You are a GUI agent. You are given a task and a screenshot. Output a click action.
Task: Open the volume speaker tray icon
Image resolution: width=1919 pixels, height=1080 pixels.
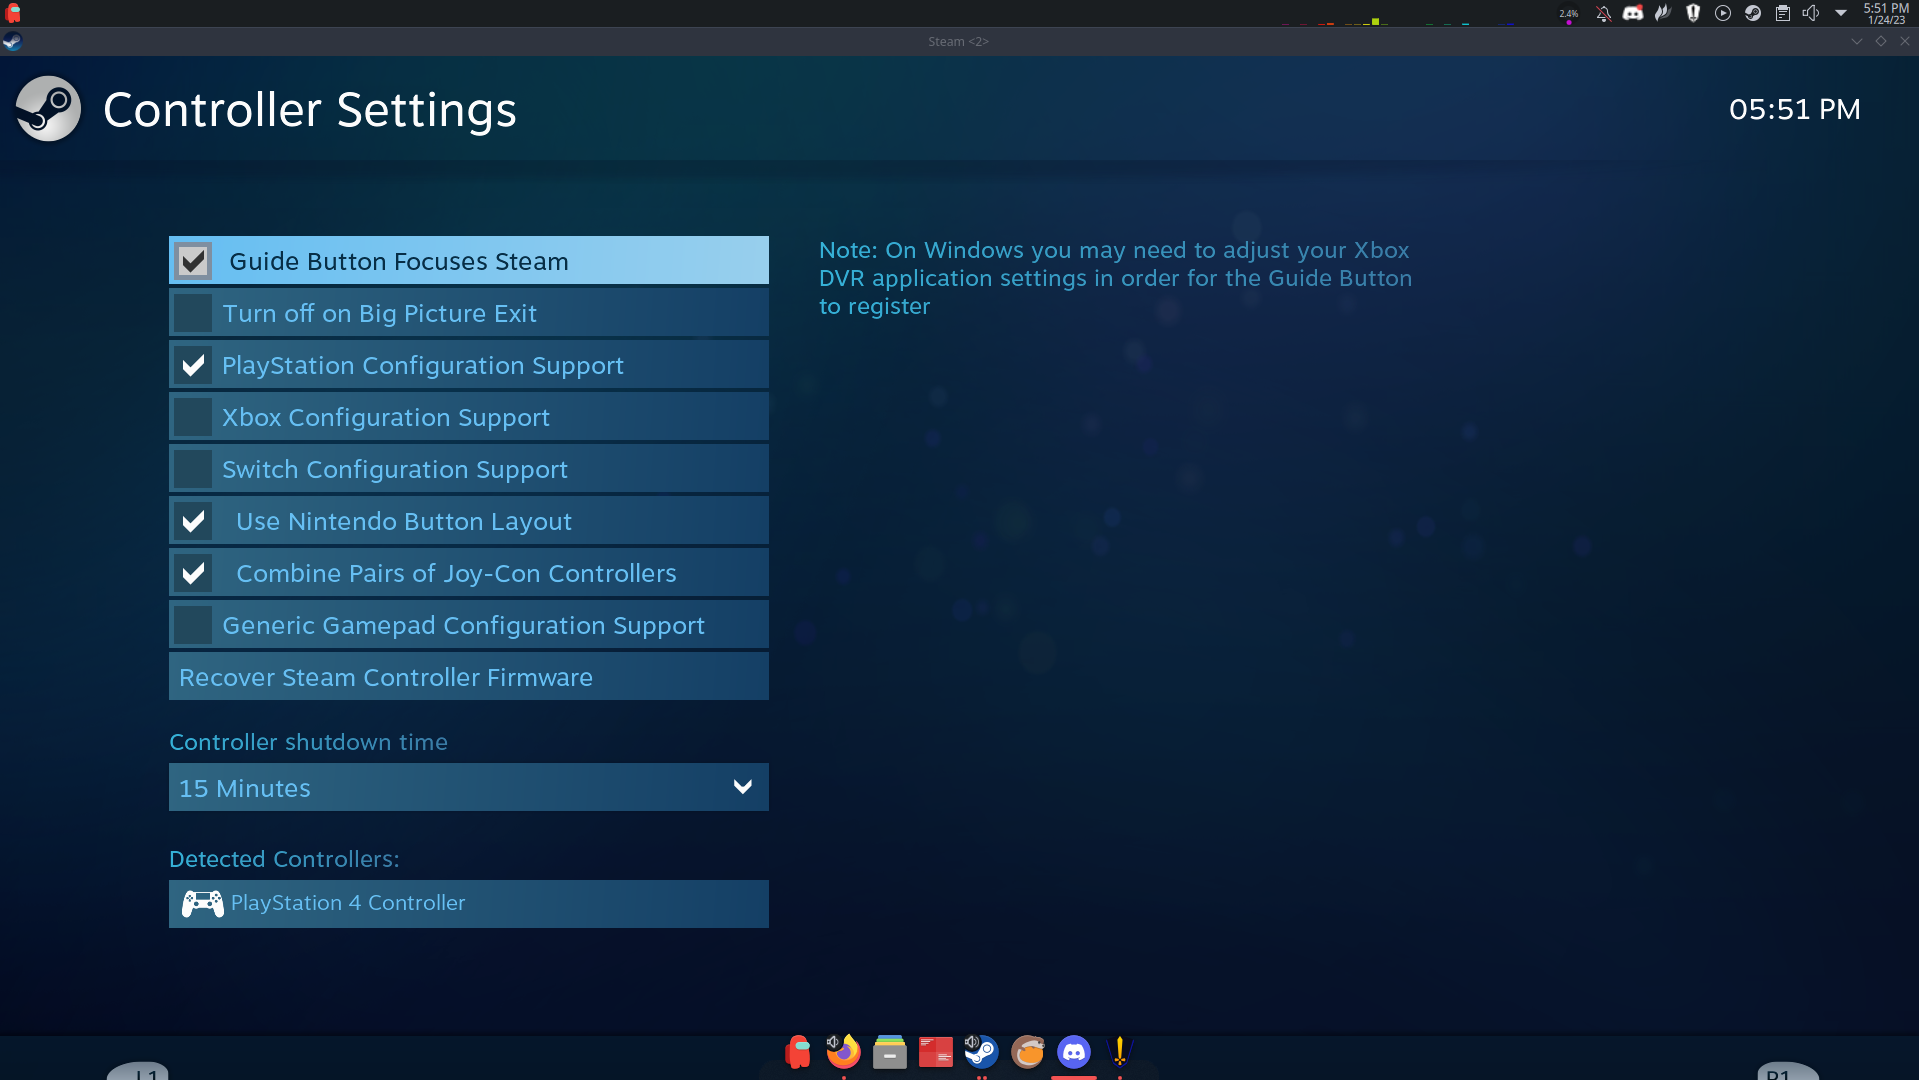pyautogui.click(x=1811, y=13)
